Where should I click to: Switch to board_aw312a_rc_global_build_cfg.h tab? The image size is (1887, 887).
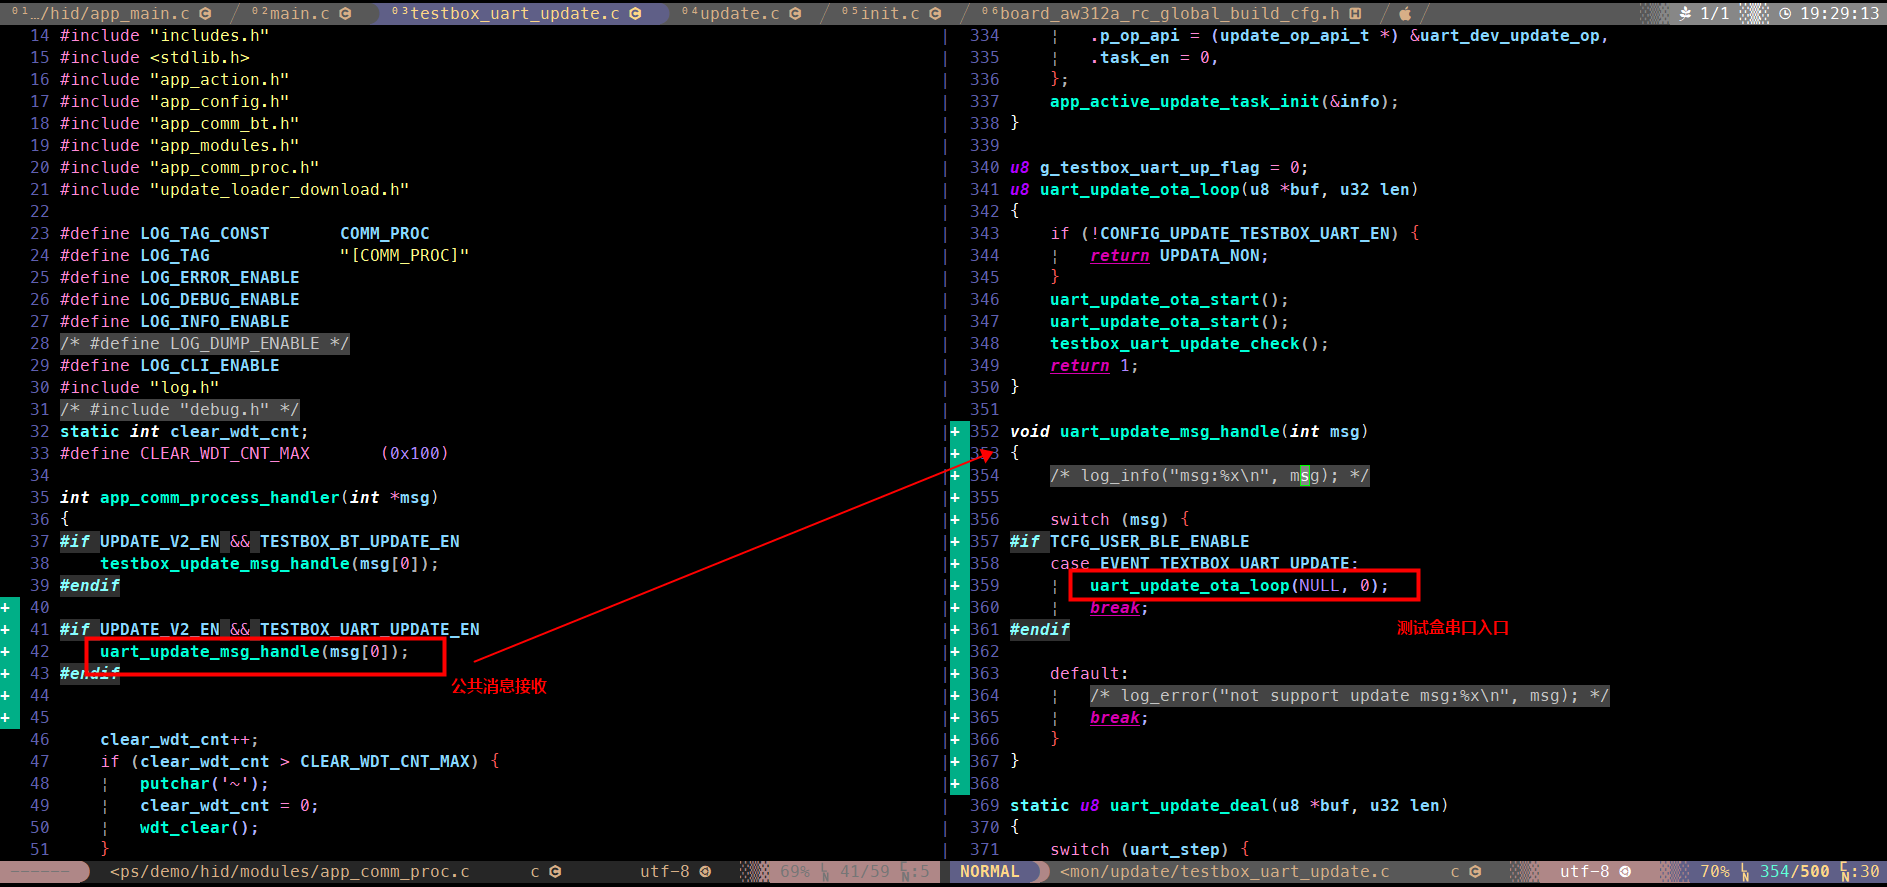(1171, 13)
